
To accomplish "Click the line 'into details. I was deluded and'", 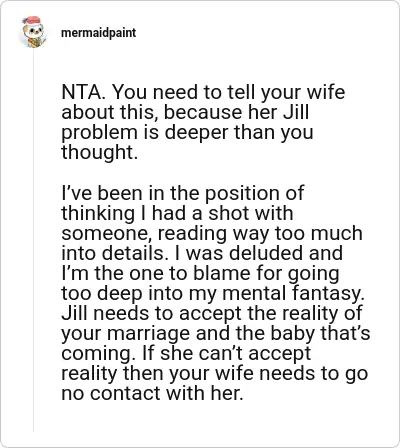I will pyautogui.click(x=202, y=253).
